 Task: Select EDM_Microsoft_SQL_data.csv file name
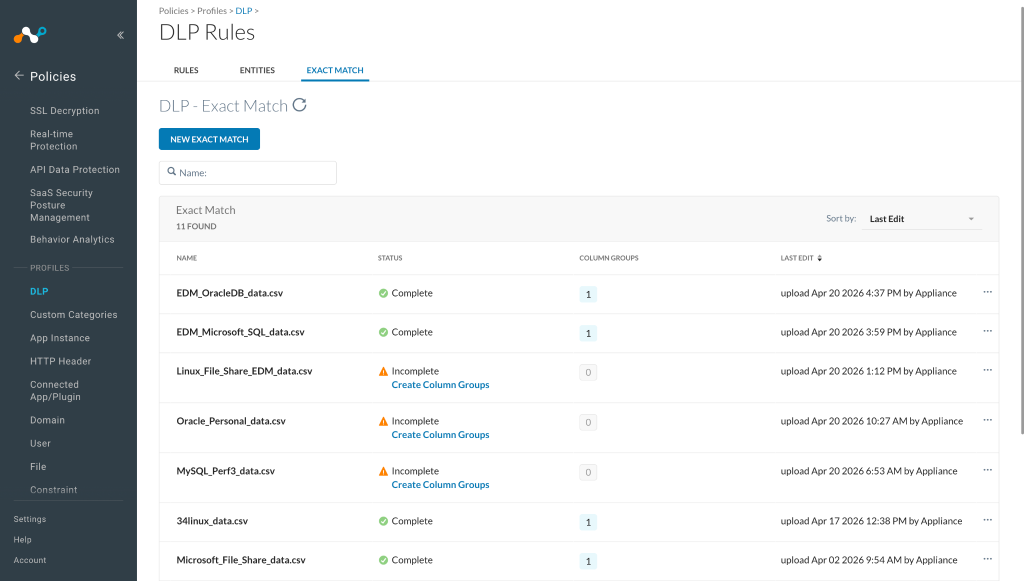pyautogui.click(x=240, y=332)
